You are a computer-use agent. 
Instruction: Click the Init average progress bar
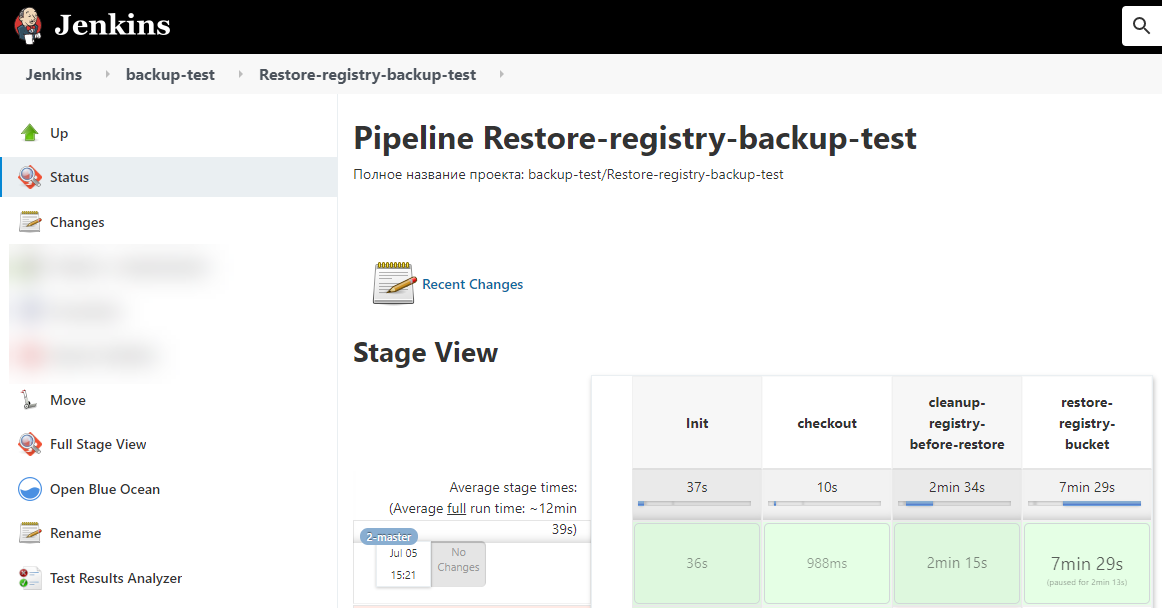(x=694, y=503)
